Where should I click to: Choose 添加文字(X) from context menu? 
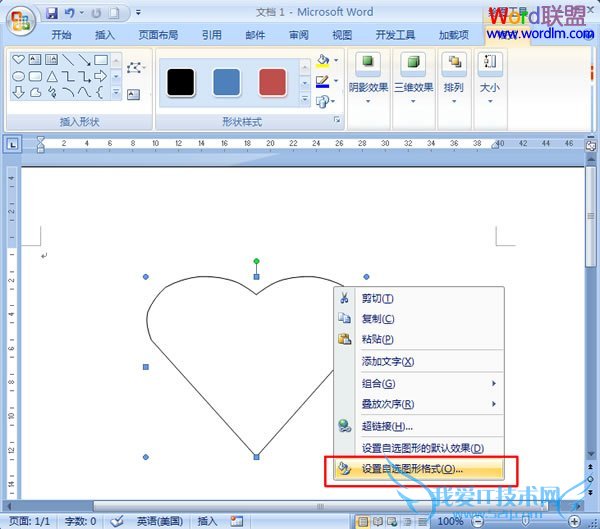tap(419, 361)
